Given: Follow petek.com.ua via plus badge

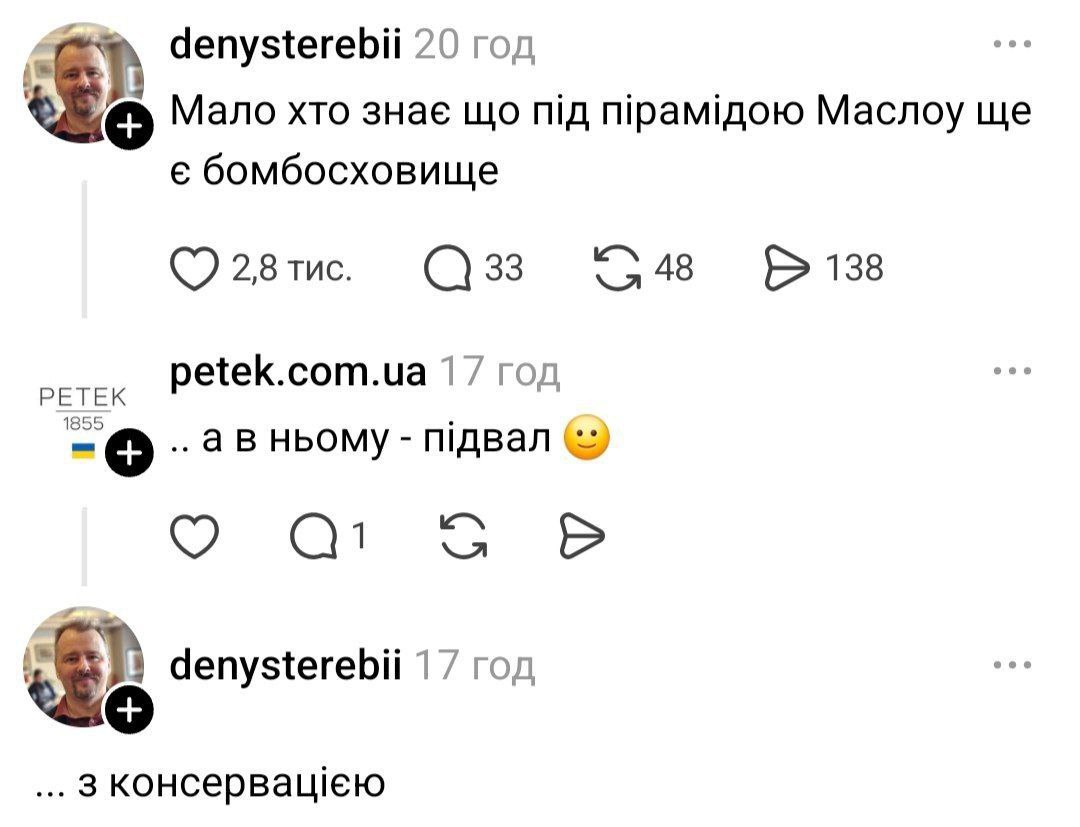Looking at the screenshot, I should click(127, 456).
